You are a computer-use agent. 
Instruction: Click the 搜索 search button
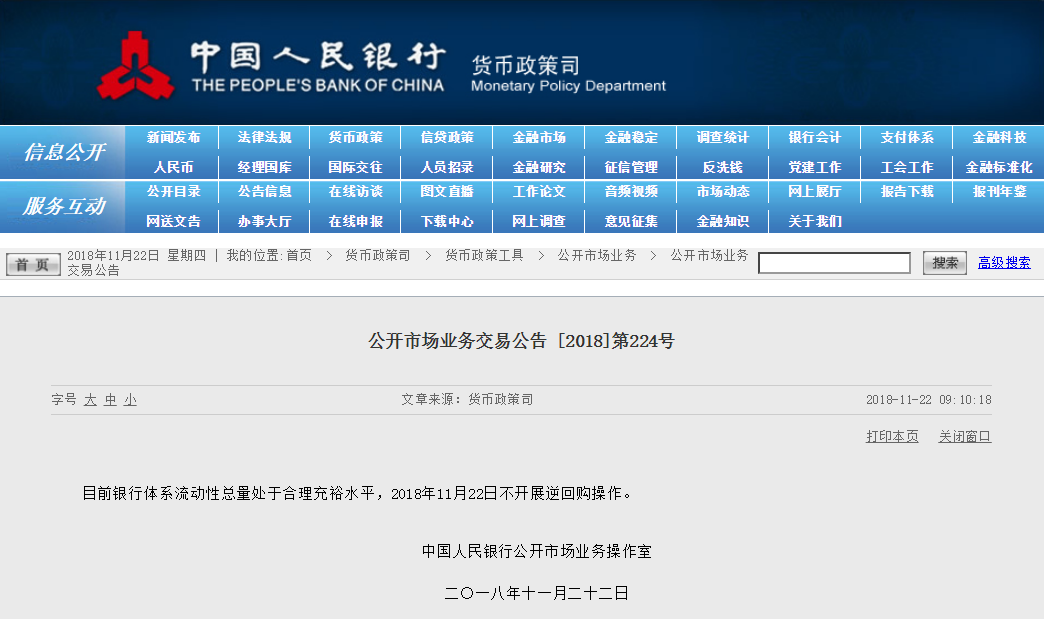tap(944, 263)
